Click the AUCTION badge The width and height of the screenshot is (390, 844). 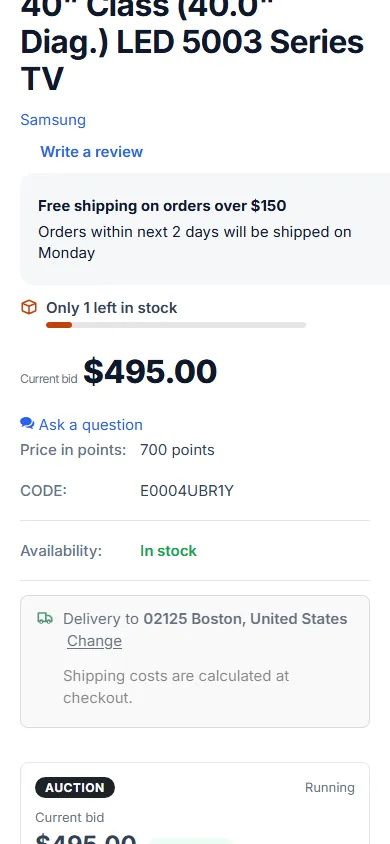(x=75, y=787)
